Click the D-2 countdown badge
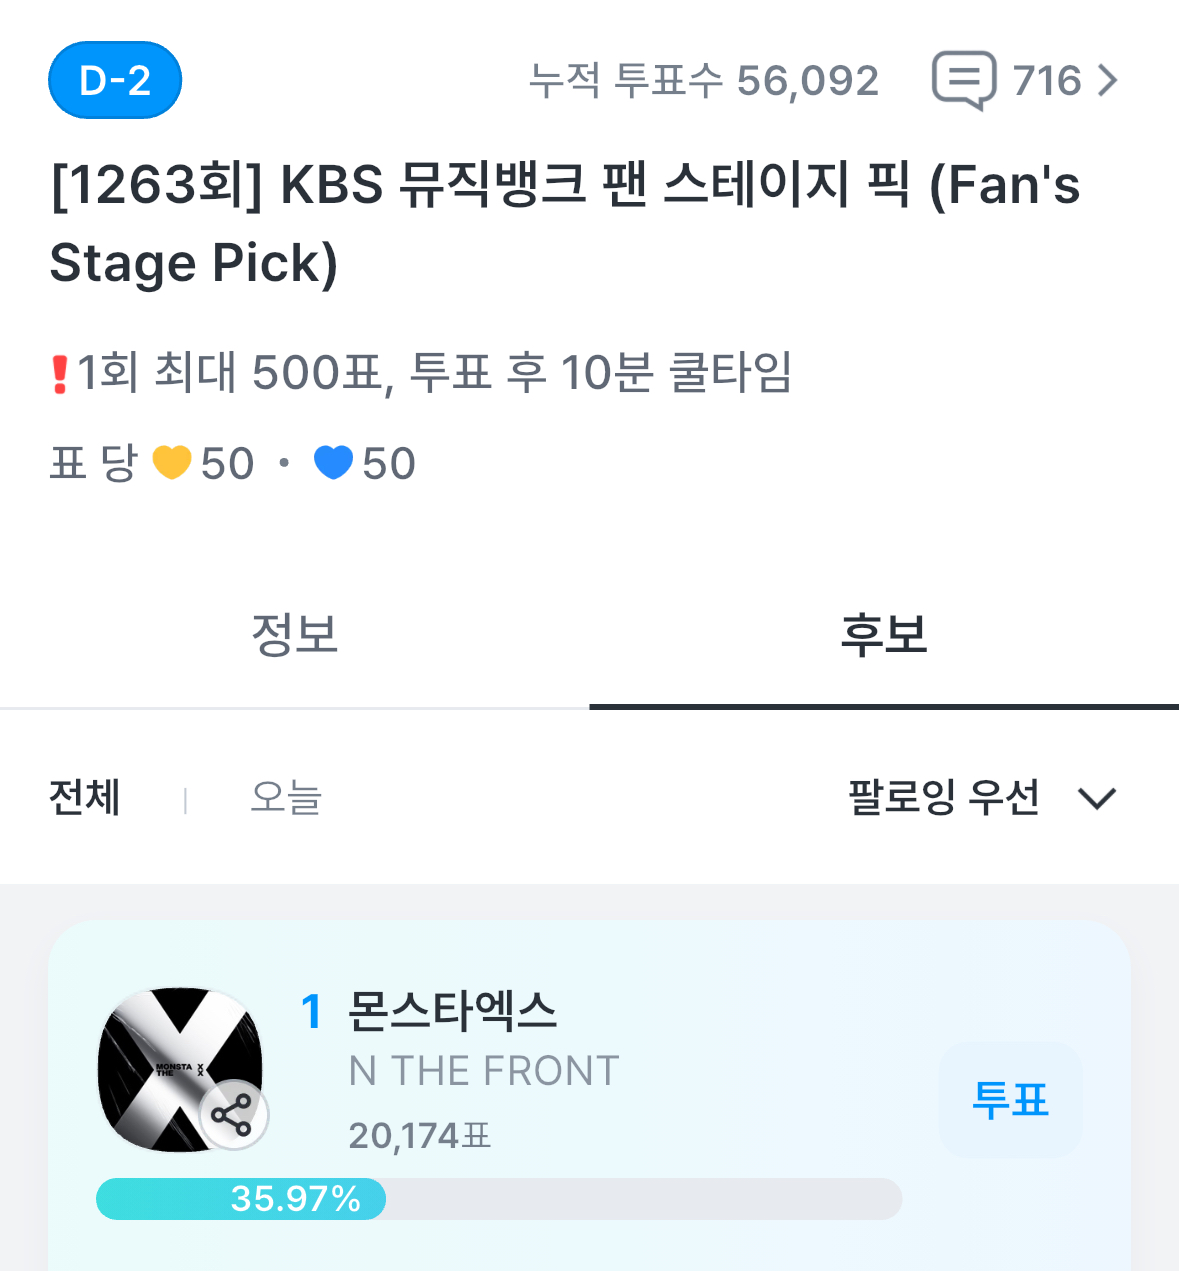This screenshot has height=1271, width=1179. pyautogui.click(x=115, y=80)
